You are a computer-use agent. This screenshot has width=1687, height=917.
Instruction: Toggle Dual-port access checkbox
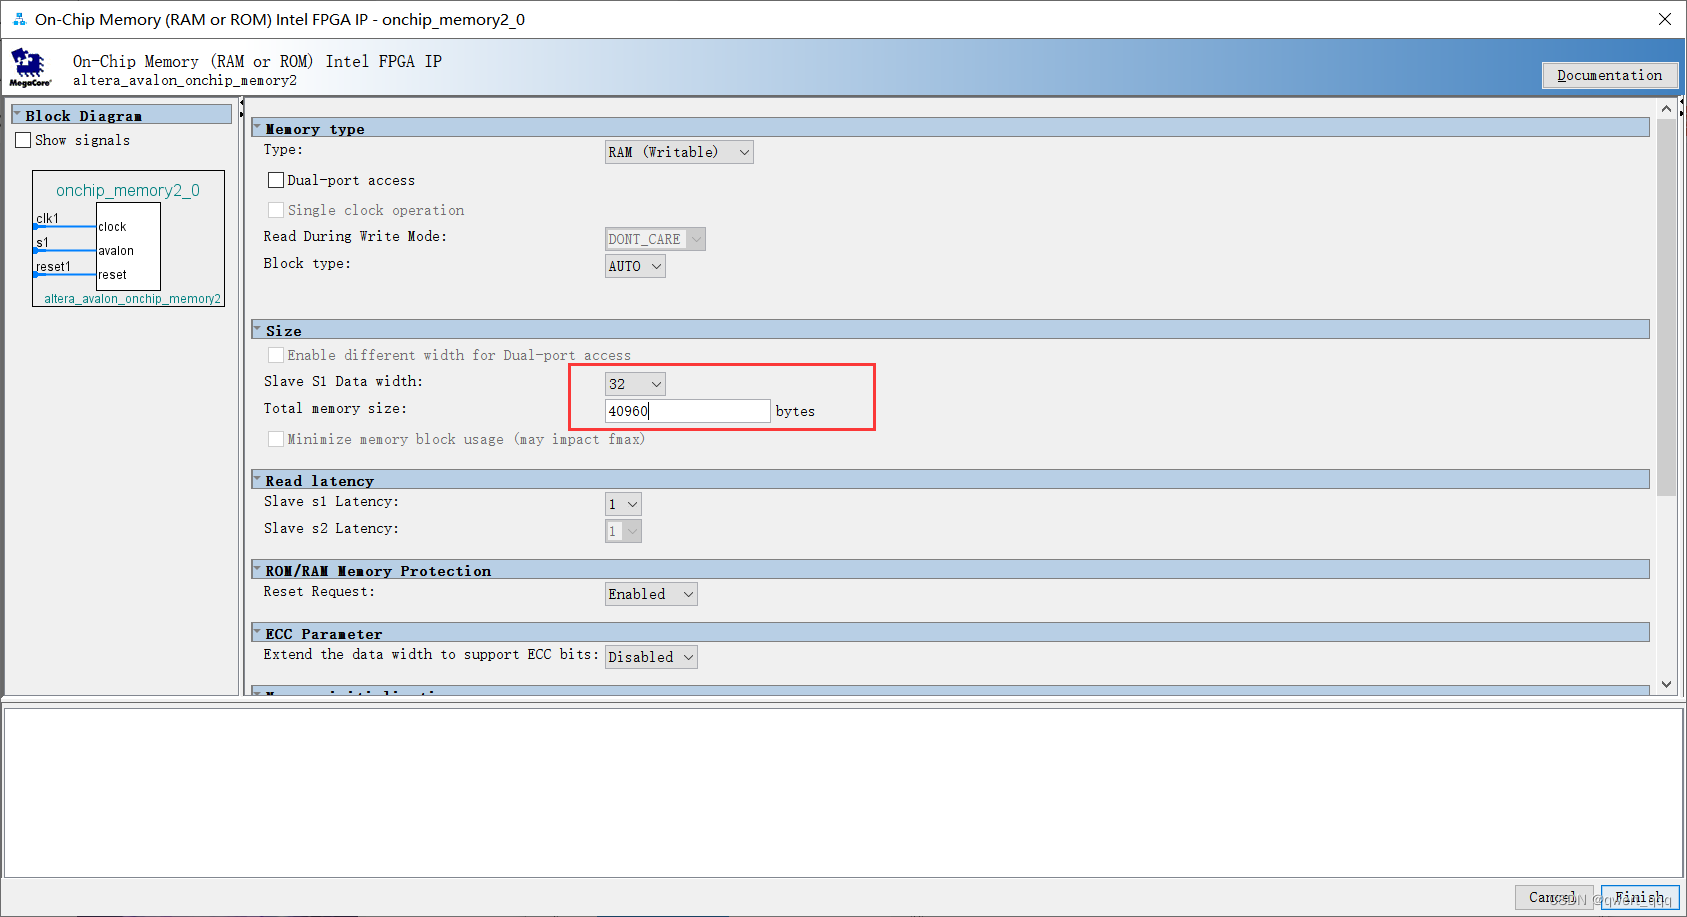point(276,180)
